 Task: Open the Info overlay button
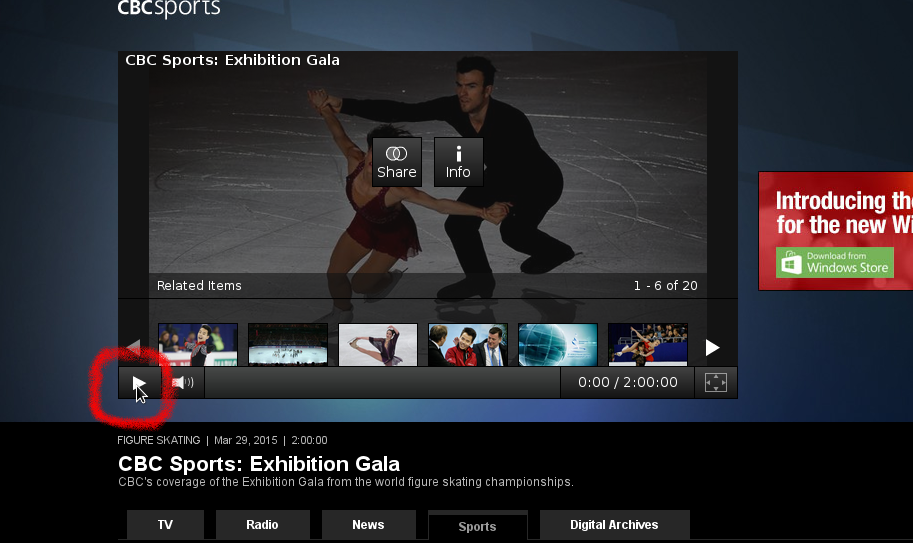tap(458, 162)
